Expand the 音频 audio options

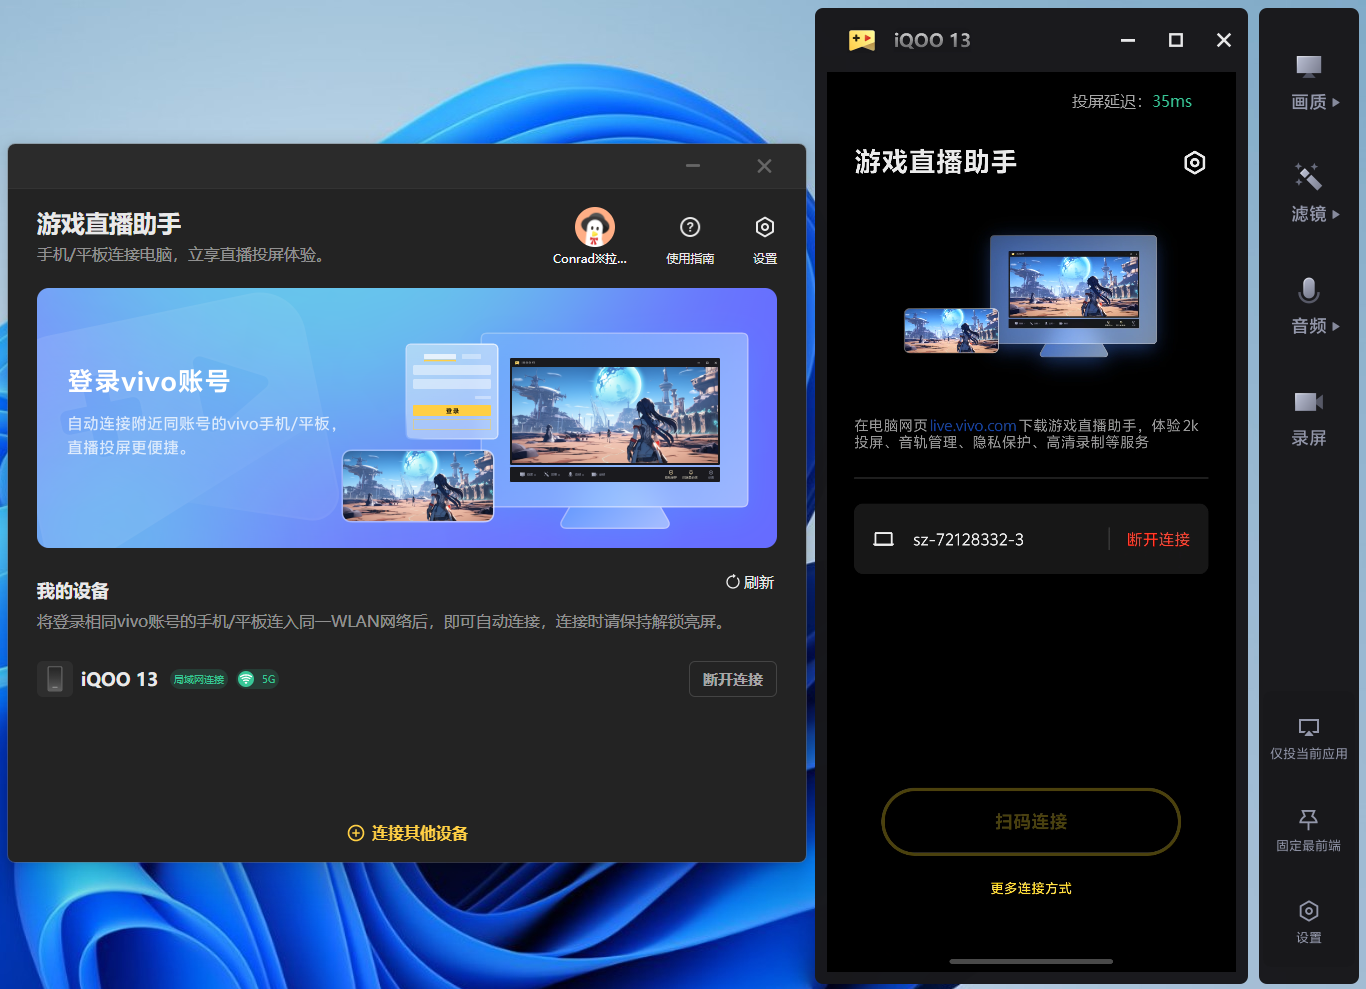[x=1309, y=306]
